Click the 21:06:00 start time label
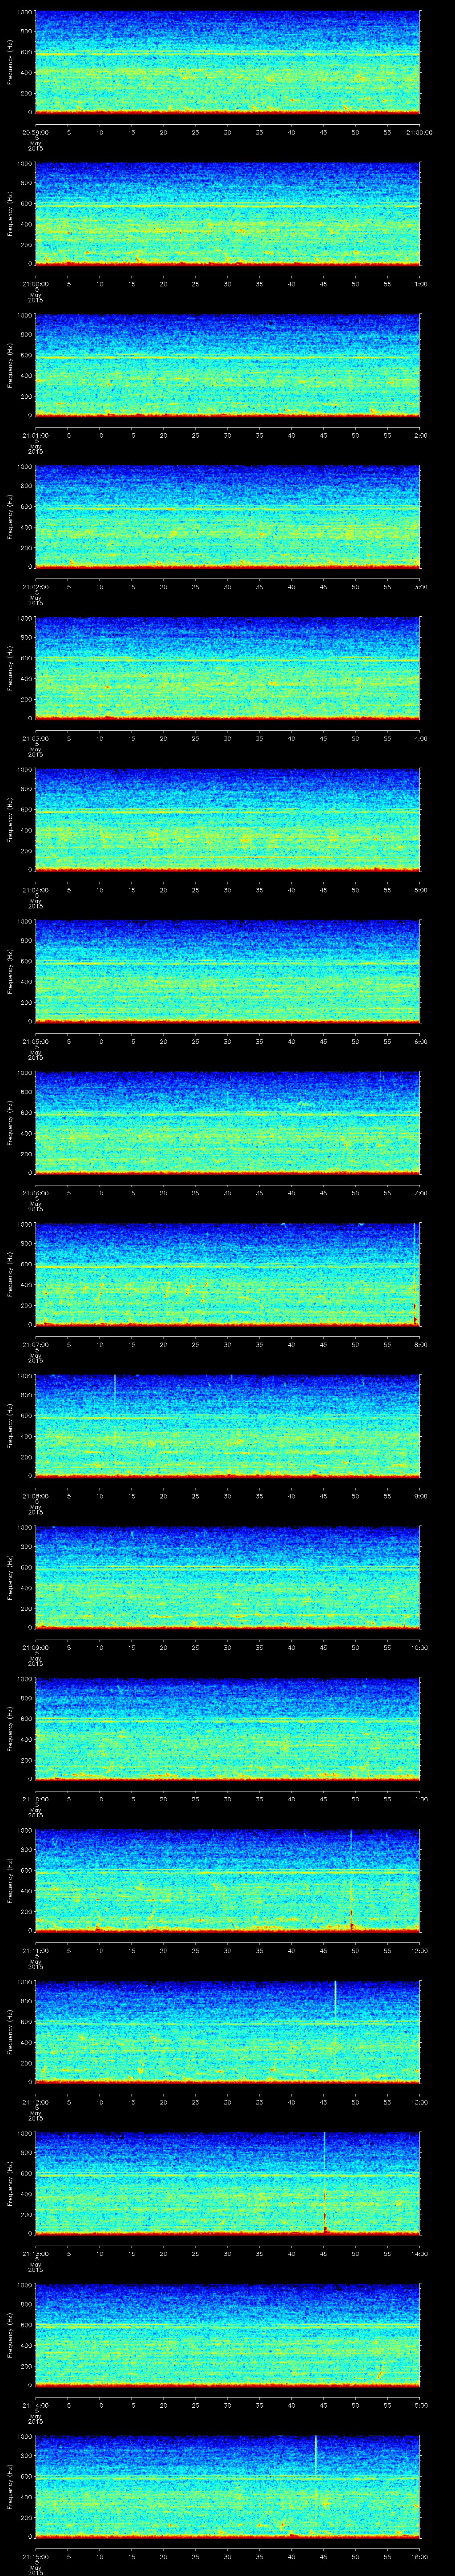Image resolution: width=455 pixels, height=2576 pixels. (x=36, y=1193)
